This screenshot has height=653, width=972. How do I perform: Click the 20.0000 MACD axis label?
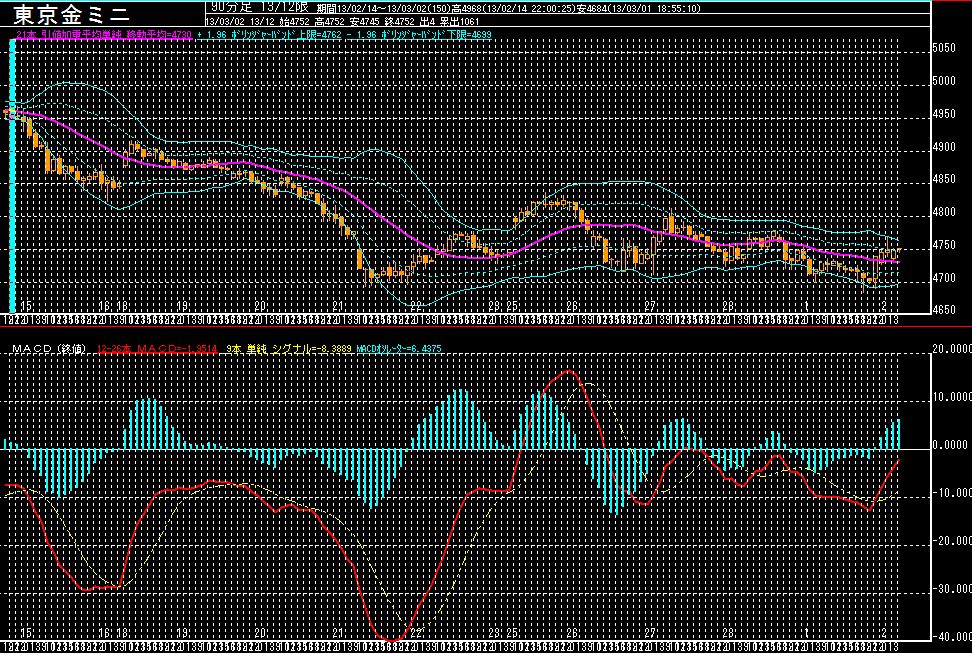[950, 349]
